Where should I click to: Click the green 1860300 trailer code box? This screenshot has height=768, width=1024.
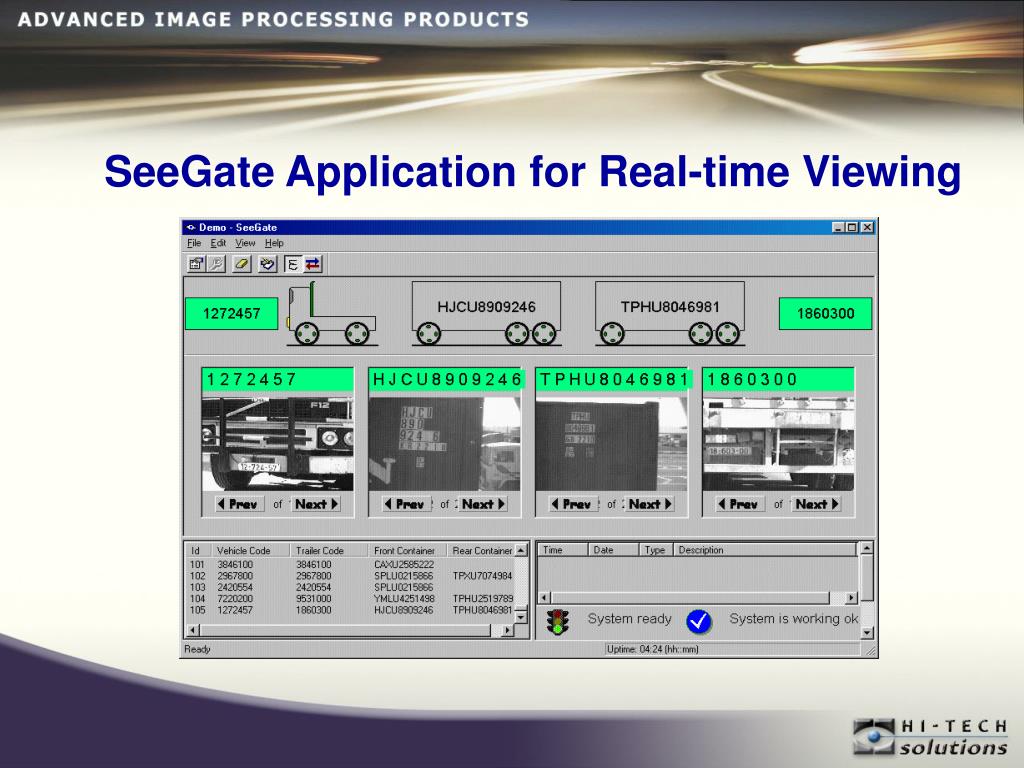pyautogui.click(x=825, y=313)
